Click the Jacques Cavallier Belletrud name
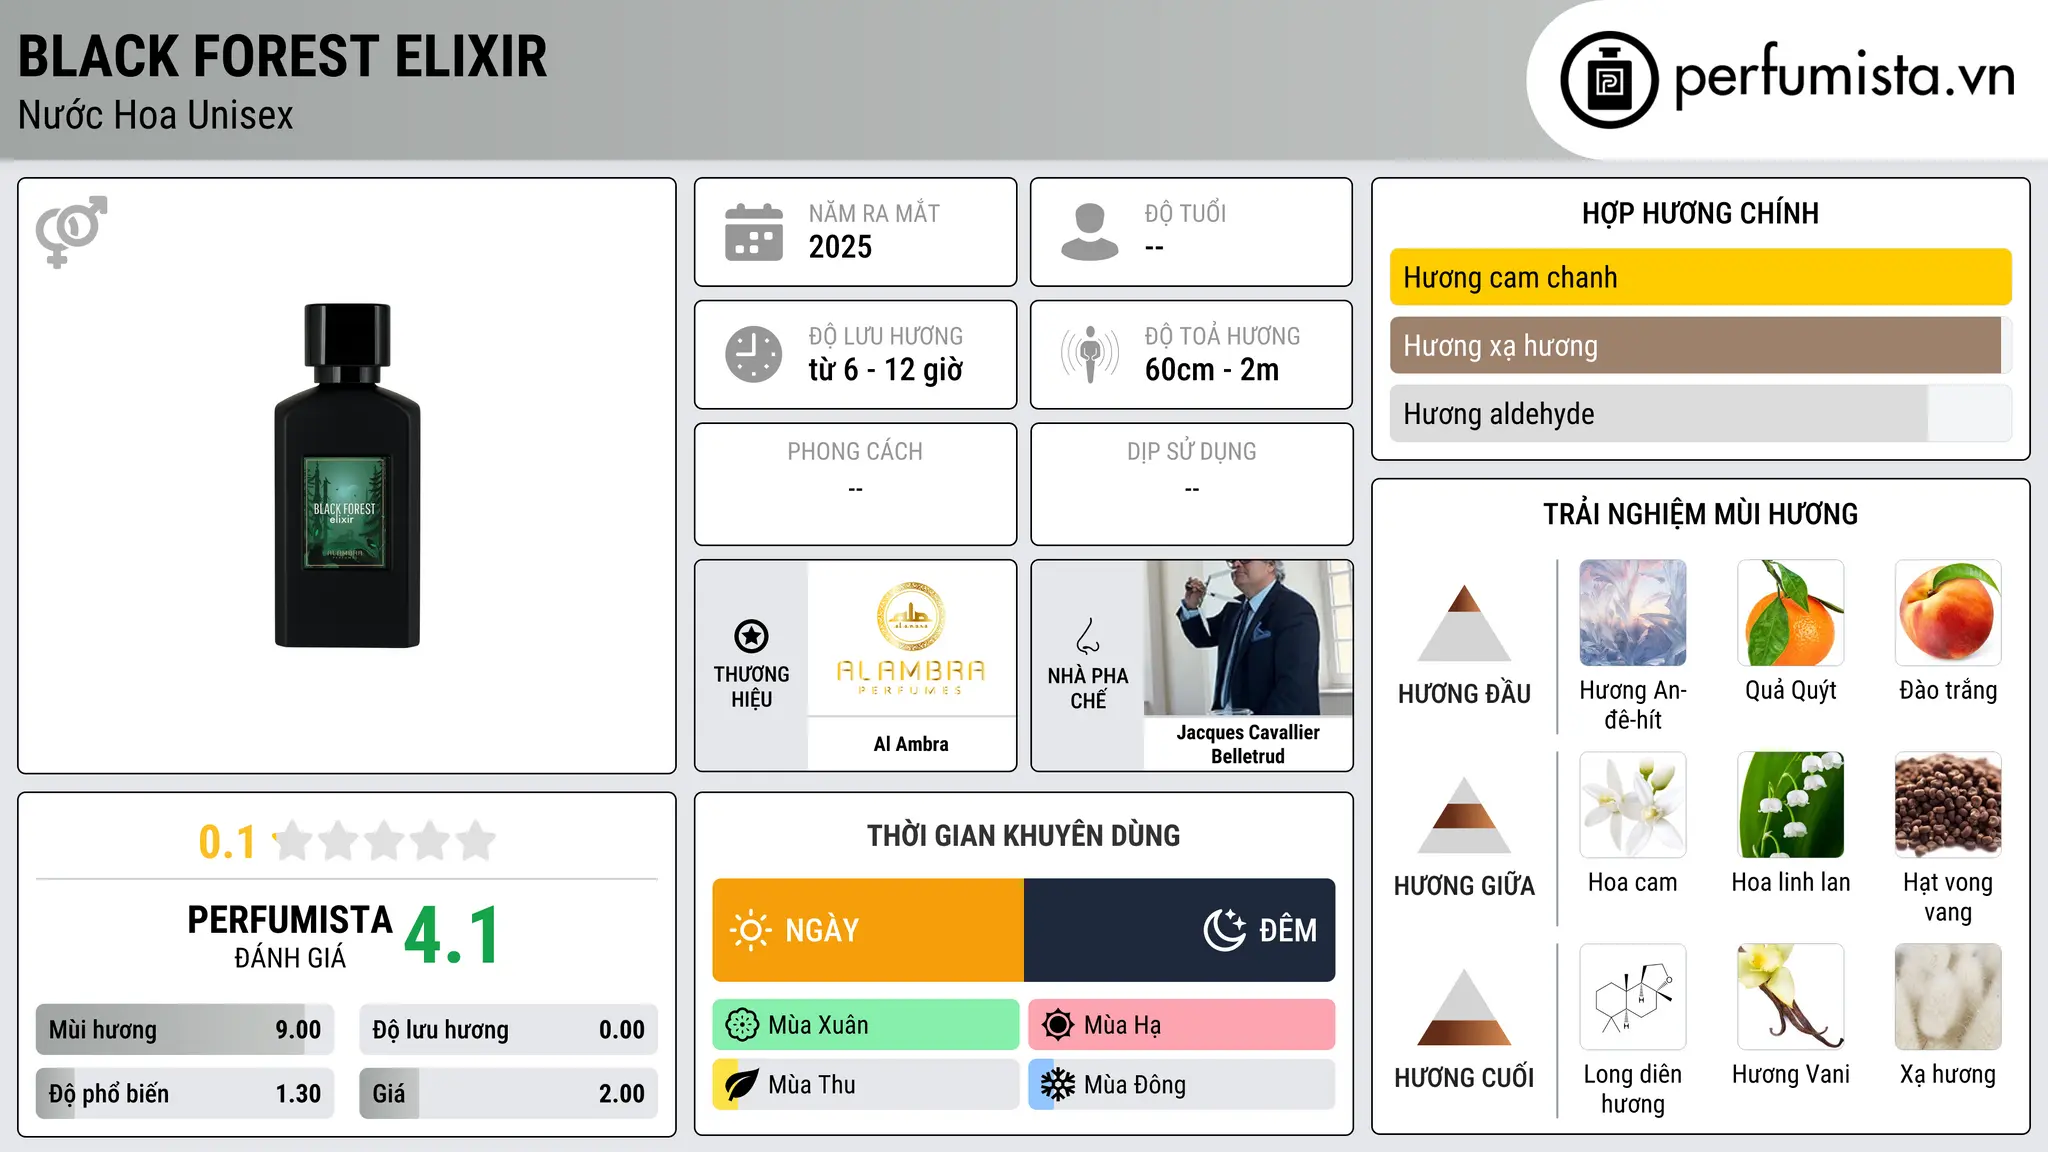 click(1248, 744)
